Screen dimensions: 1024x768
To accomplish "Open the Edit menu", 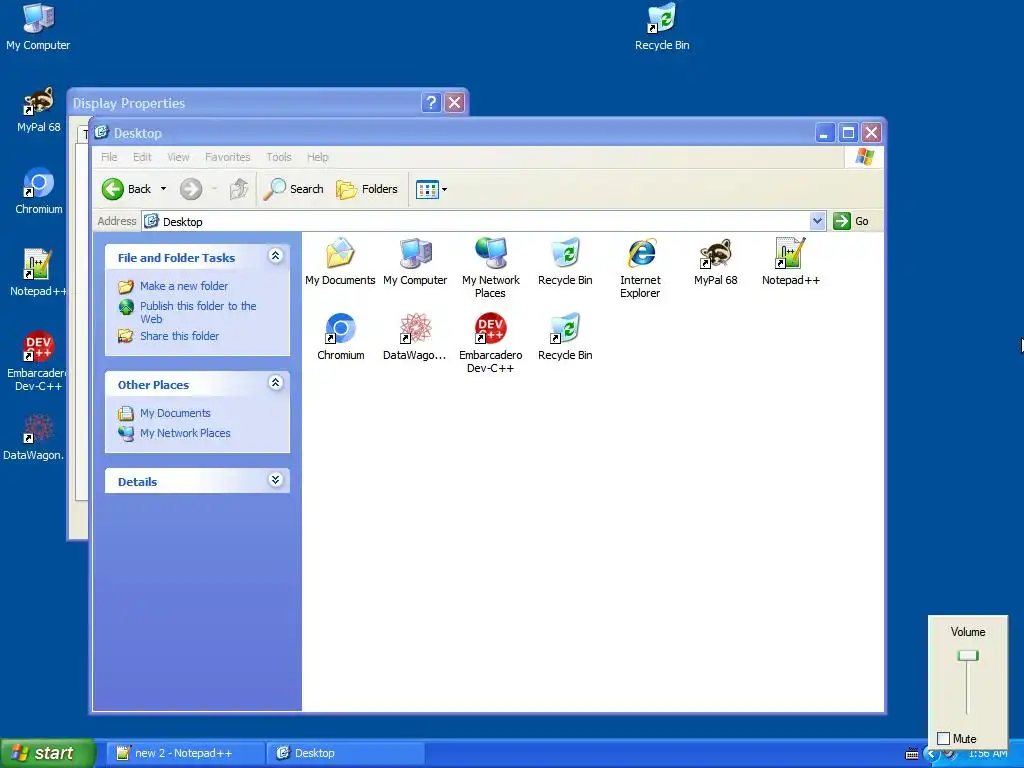I will coord(142,157).
